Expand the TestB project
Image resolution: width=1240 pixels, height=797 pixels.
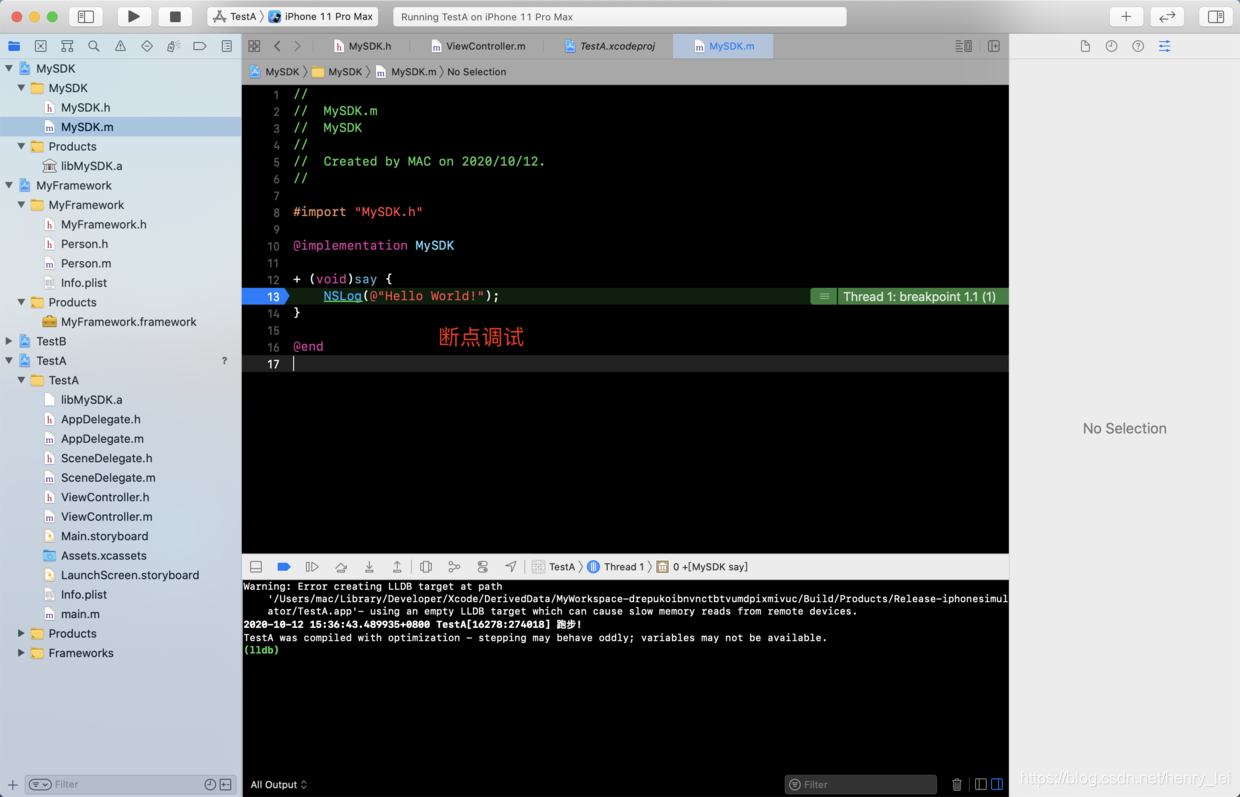pos(9,341)
